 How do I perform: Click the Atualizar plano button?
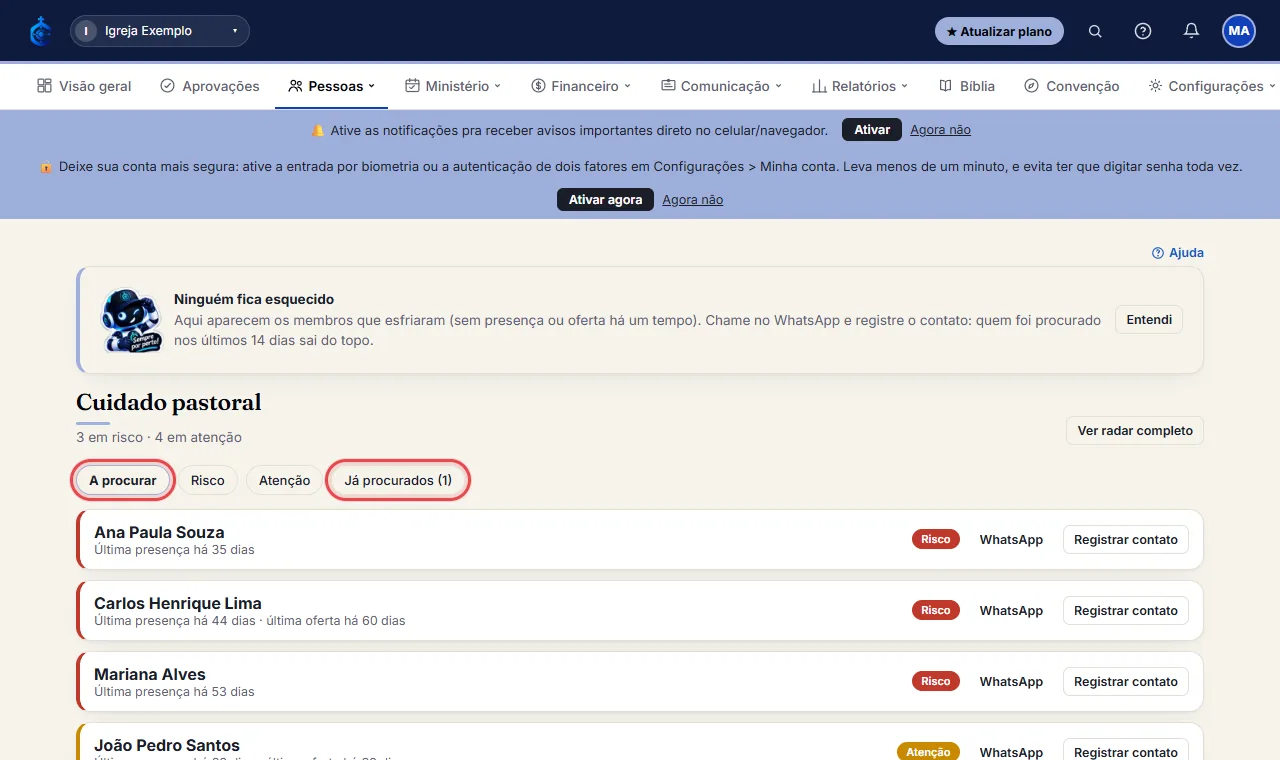[x=999, y=31]
